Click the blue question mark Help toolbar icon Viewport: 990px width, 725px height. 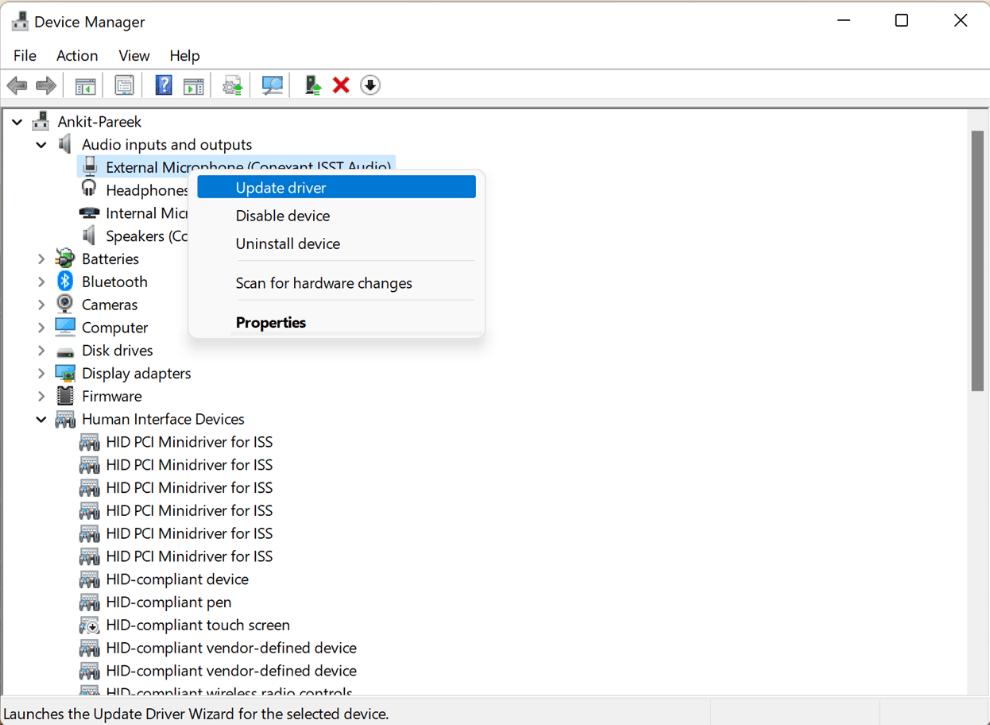(x=164, y=85)
